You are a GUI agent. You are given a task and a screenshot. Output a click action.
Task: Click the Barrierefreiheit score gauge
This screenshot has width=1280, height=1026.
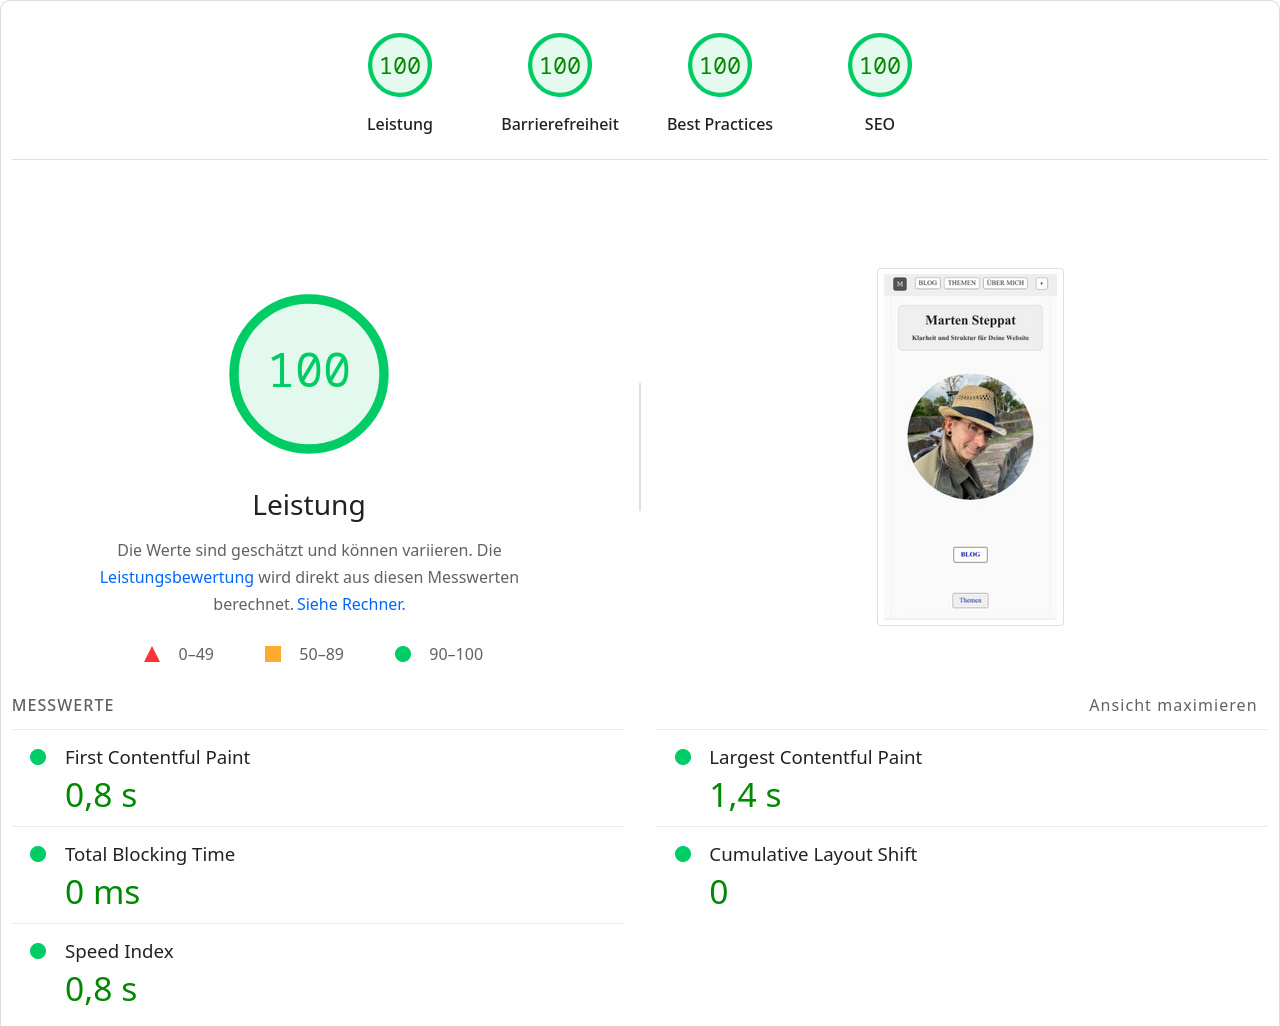coord(560,65)
